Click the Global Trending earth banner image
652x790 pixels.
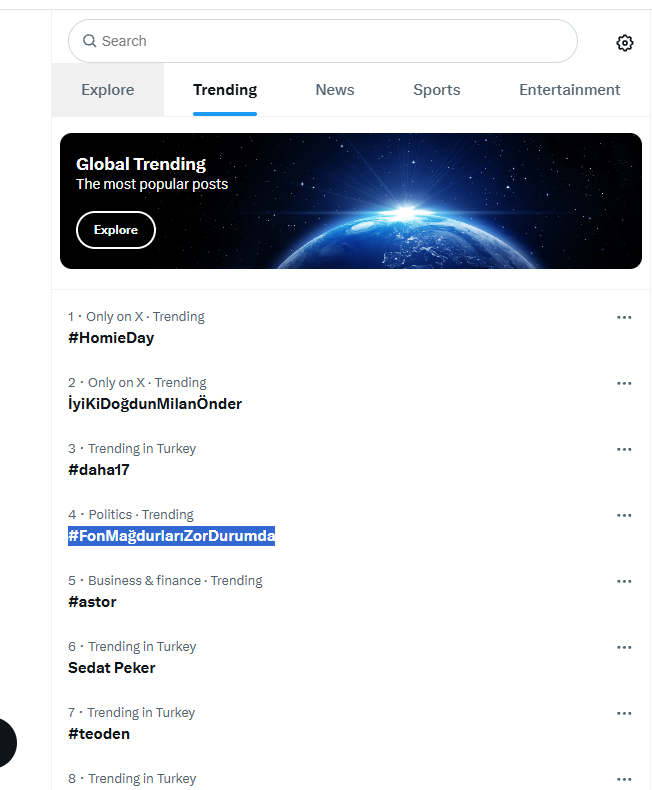tap(351, 201)
